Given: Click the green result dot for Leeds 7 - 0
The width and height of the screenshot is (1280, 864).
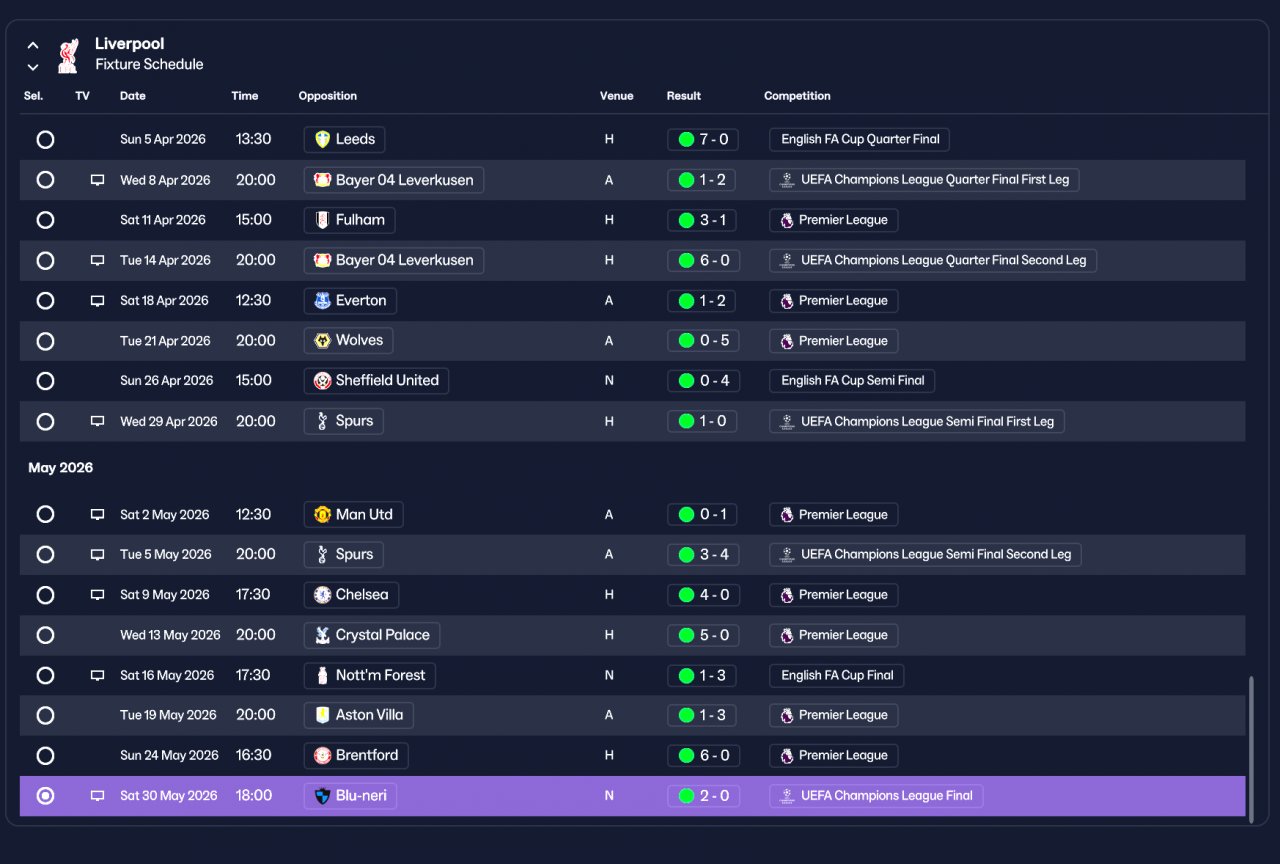Looking at the screenshot, I should (686, 139).
